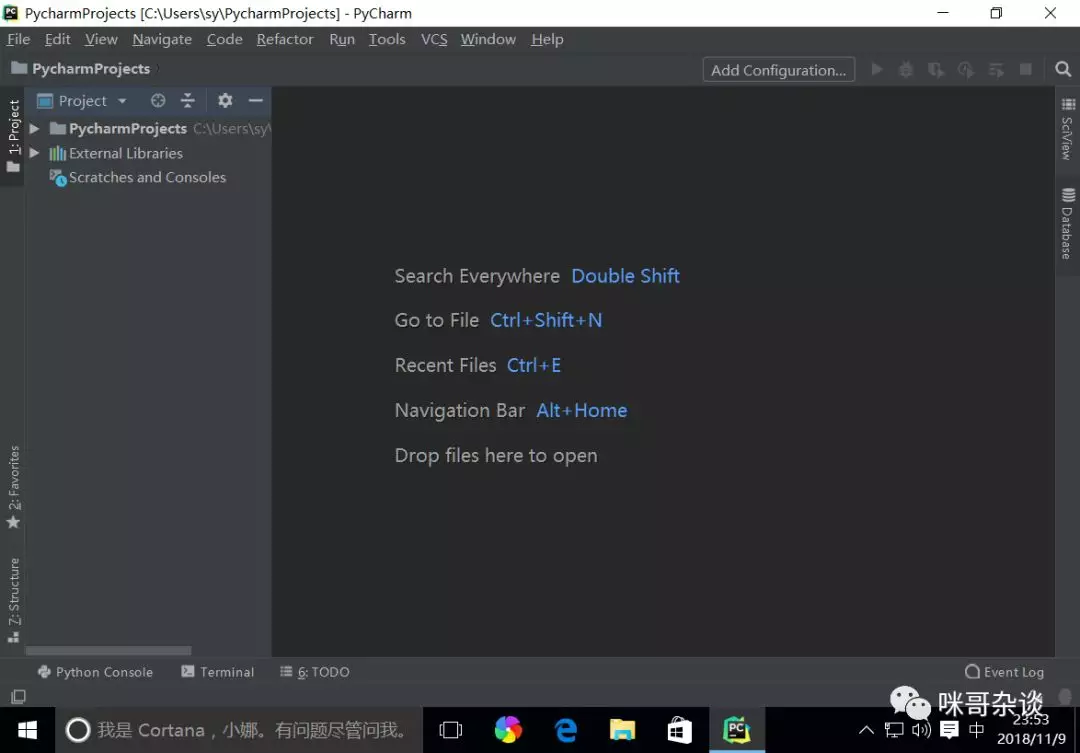Click the volume speaker tray icon
The width and height of the screenshot is (1080, 753).
[921, 730]
